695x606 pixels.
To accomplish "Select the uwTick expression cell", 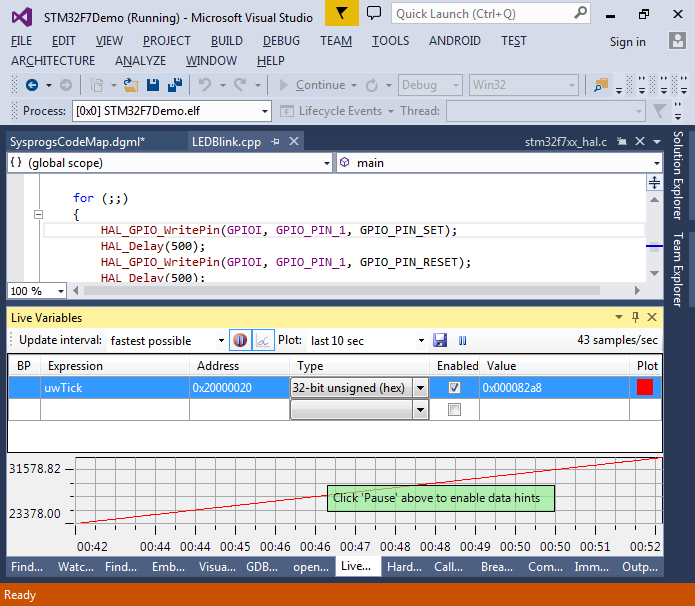I will coord(115,388).
